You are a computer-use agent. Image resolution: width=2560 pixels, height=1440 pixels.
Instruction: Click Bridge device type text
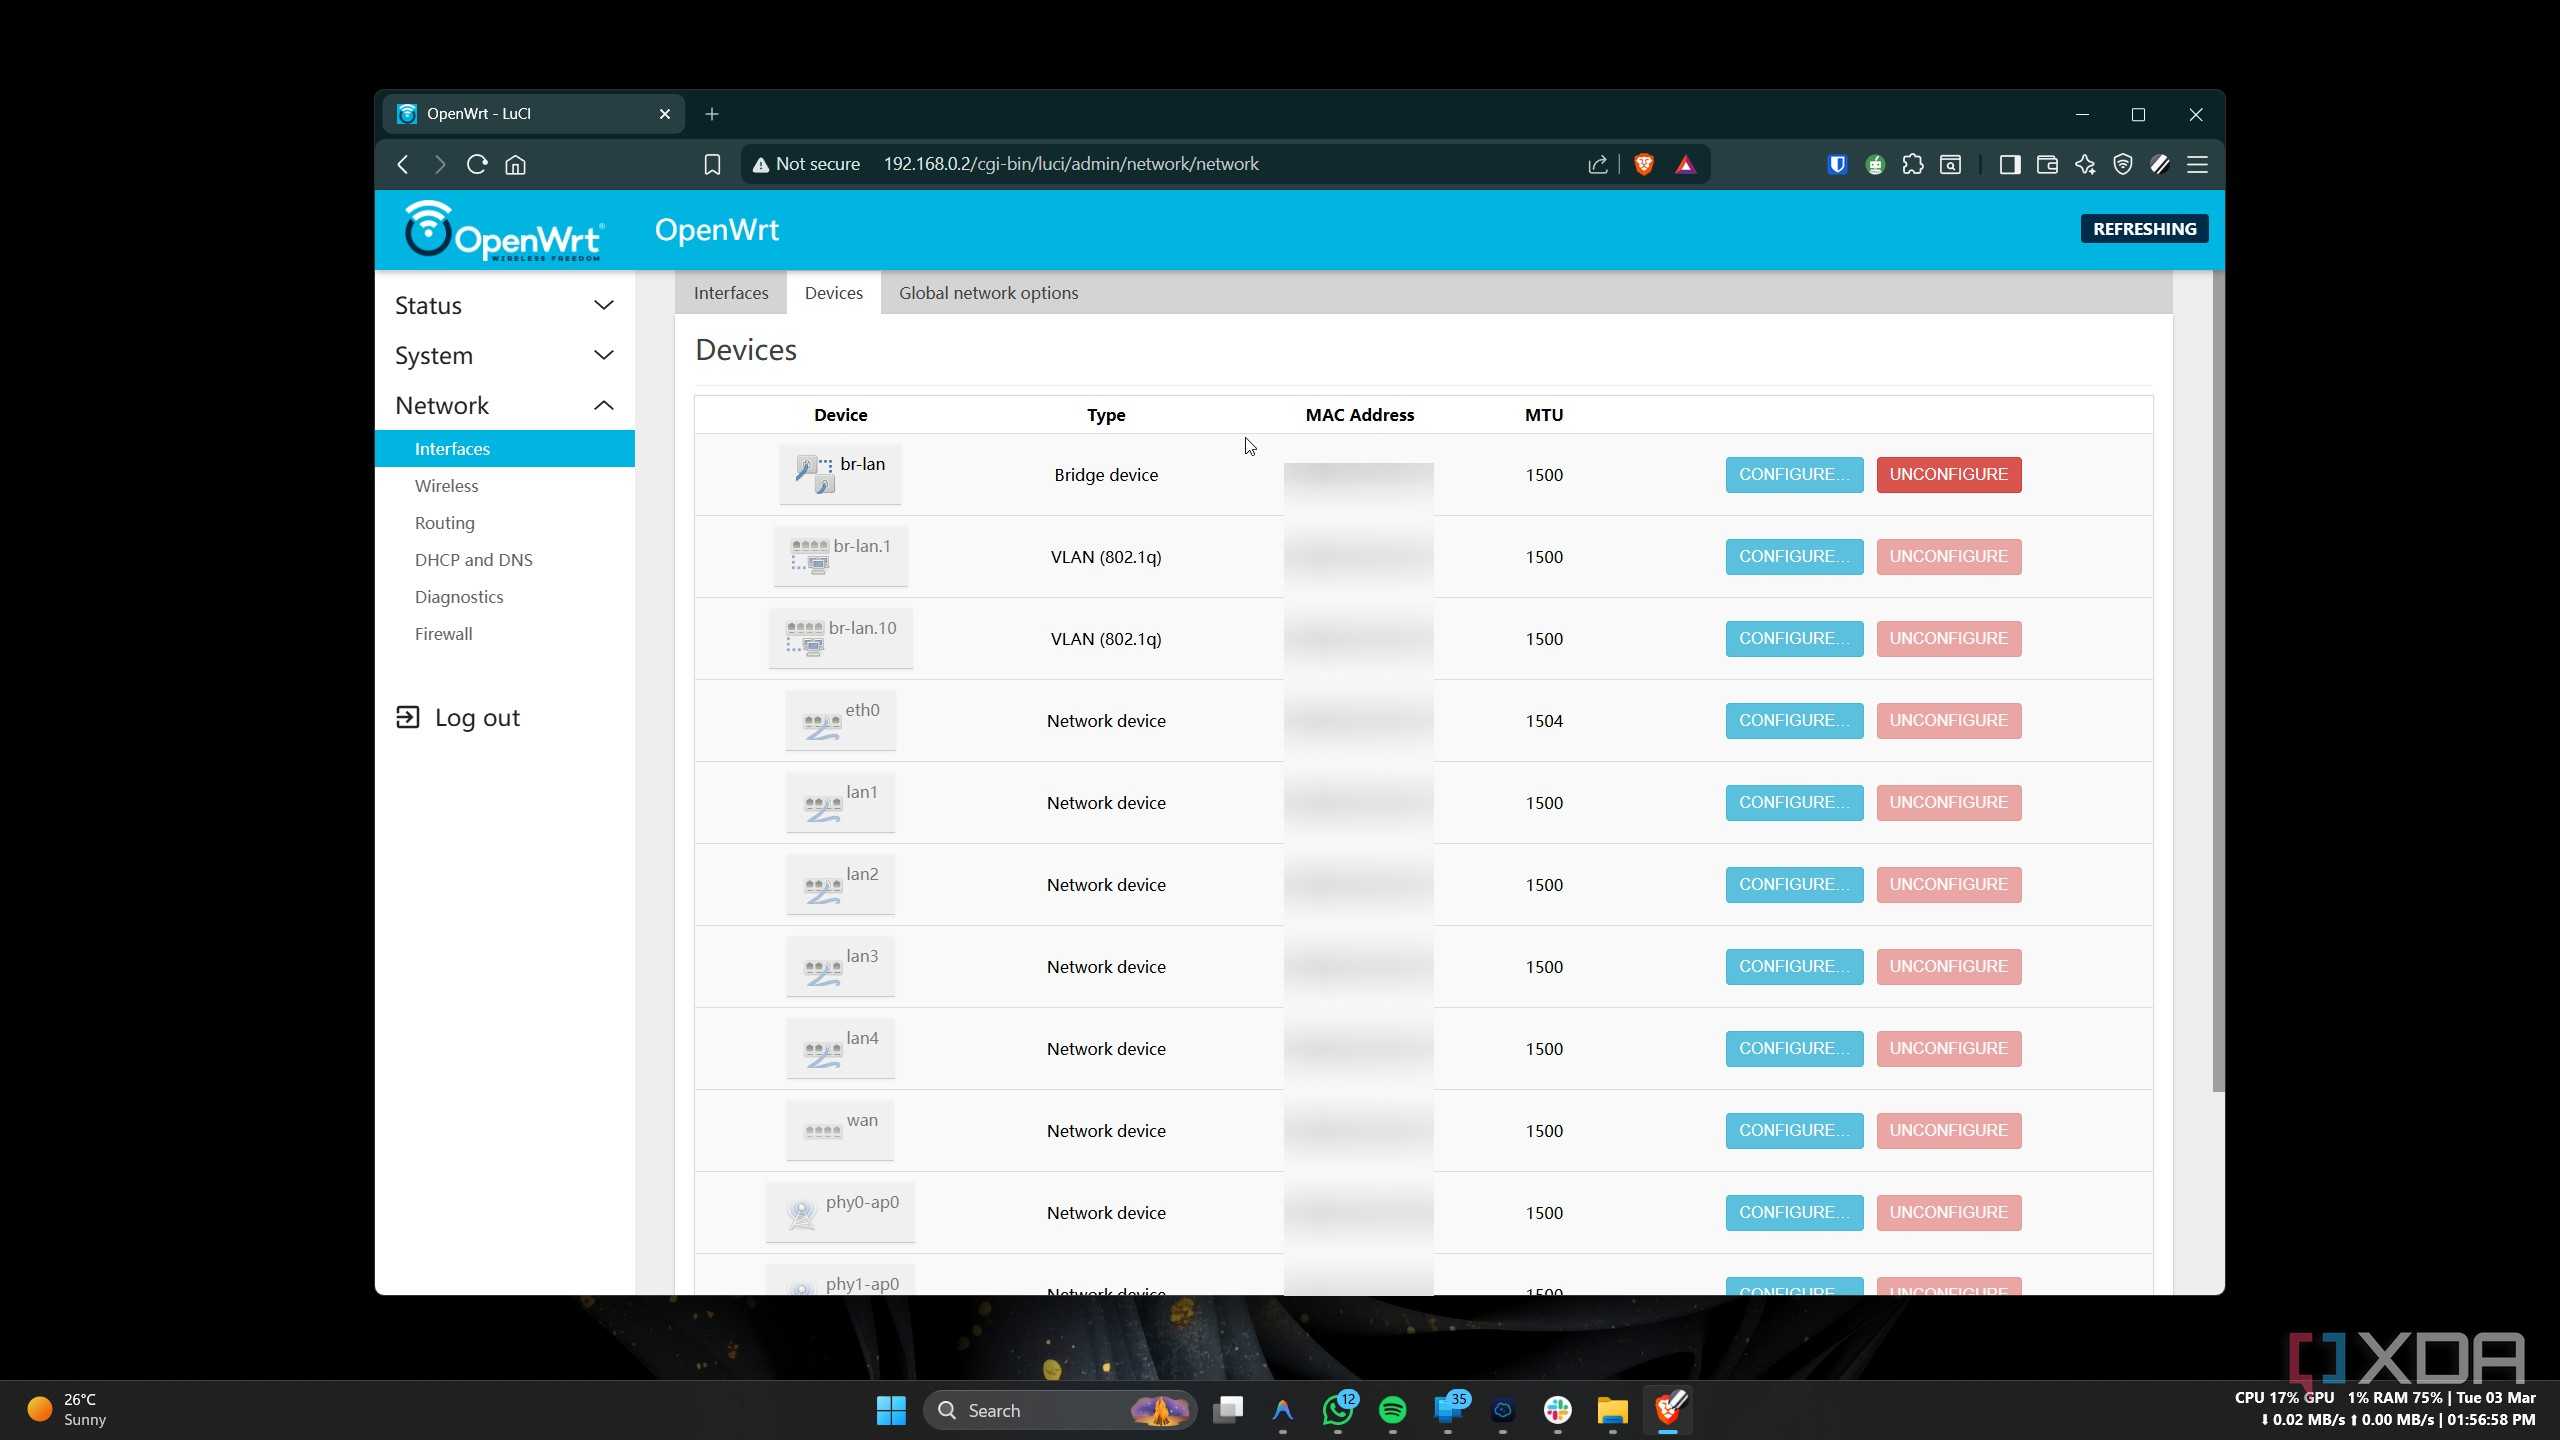pos(1106,475)
